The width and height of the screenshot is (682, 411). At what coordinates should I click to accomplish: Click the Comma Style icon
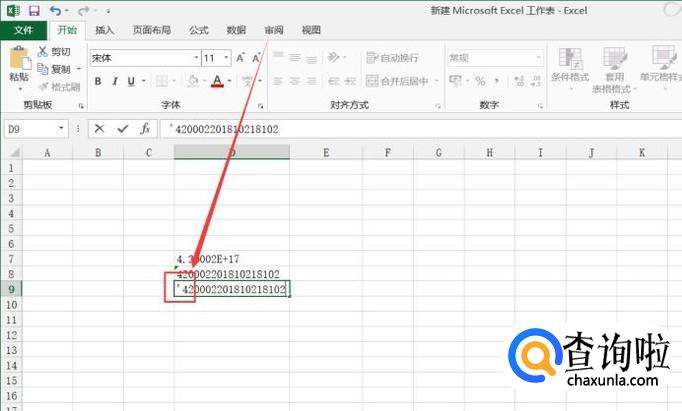pos(497,81)
